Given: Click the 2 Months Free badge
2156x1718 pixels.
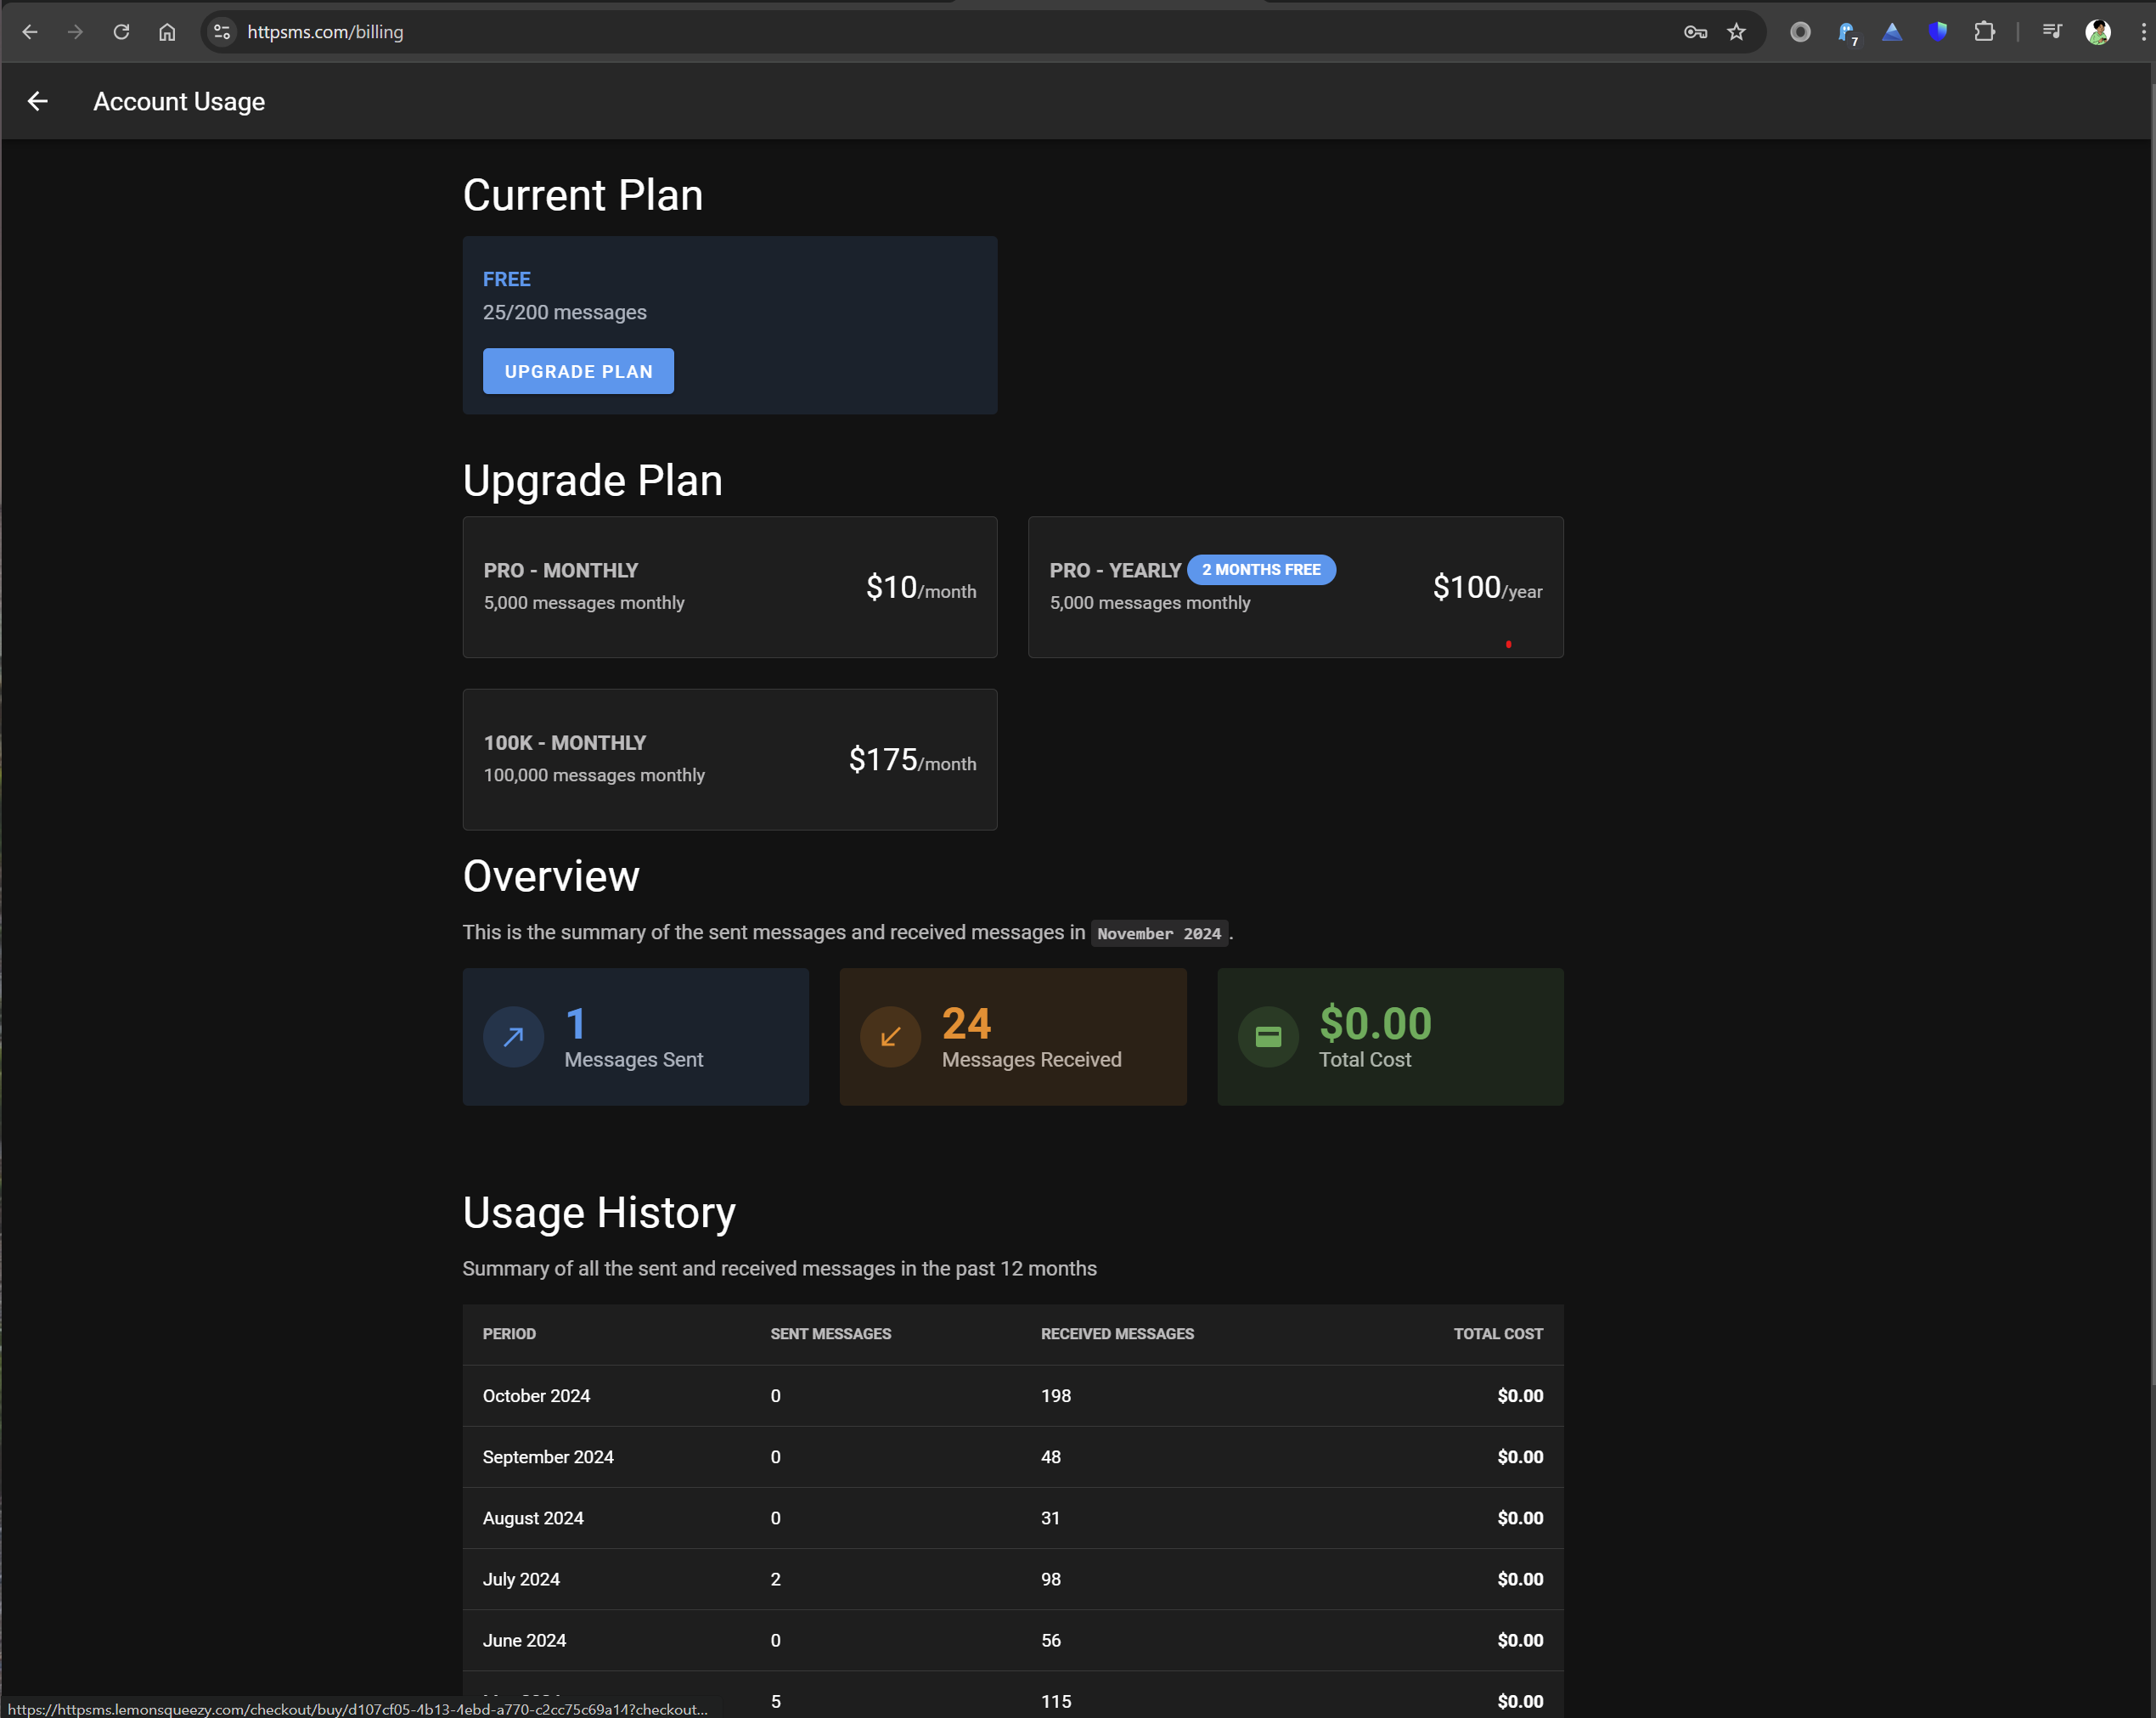Looking at the screenshot, I should click(x=1261, y=569).
